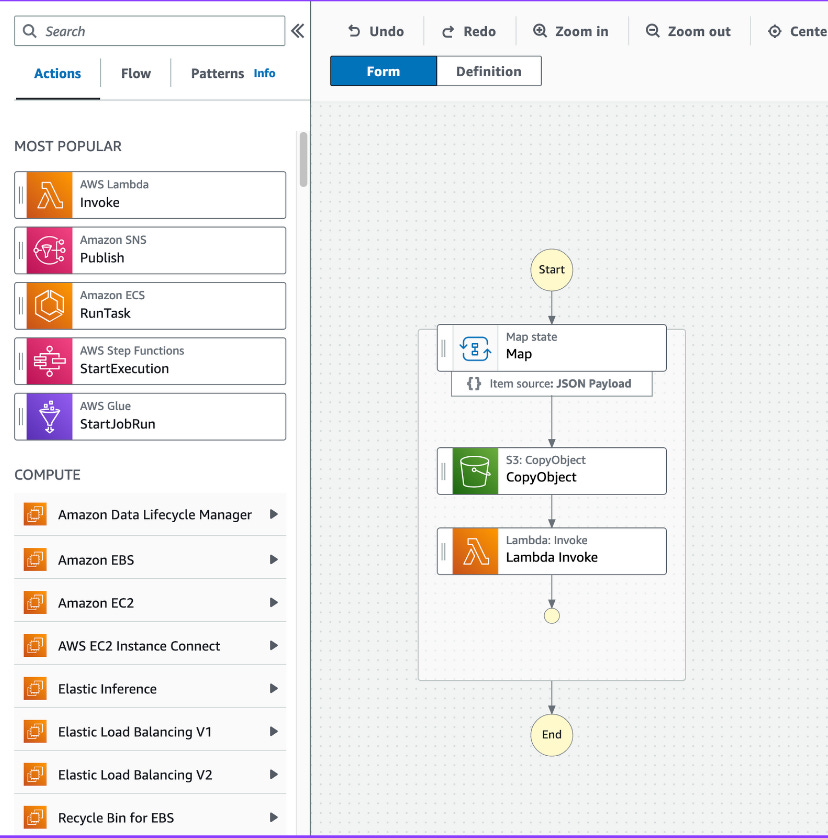This screenshot has height=838, width=828.
Task: Grab the drag handle of Amazon SNS Publish action
Action: (x=21, y=250)
